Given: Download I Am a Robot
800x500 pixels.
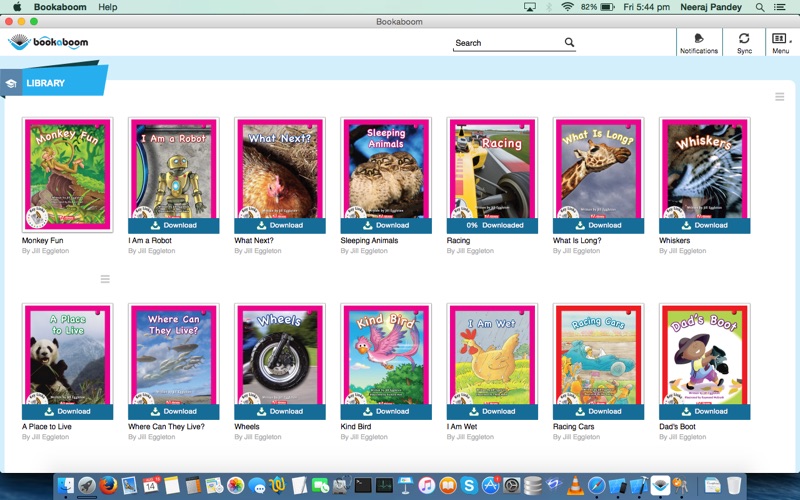Looking at the screenshot, I should (x=173, y=225).
